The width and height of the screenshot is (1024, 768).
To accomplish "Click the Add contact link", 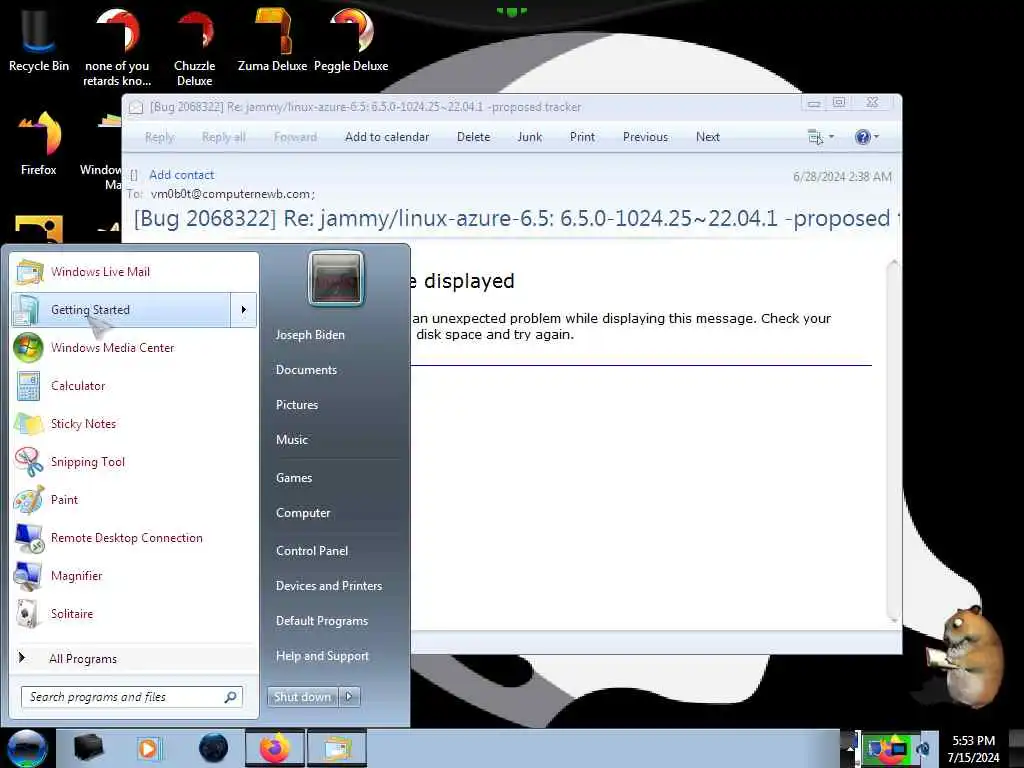I will pos(182,175).
